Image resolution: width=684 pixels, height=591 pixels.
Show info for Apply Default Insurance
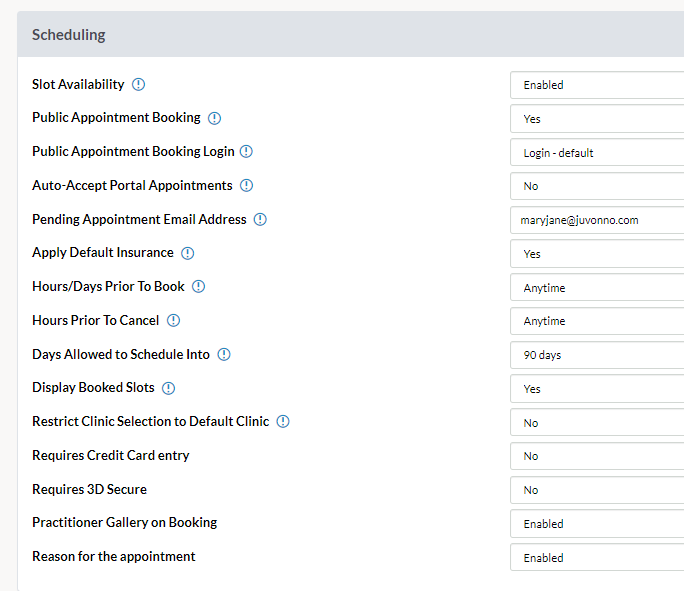(x=188, y=253)
